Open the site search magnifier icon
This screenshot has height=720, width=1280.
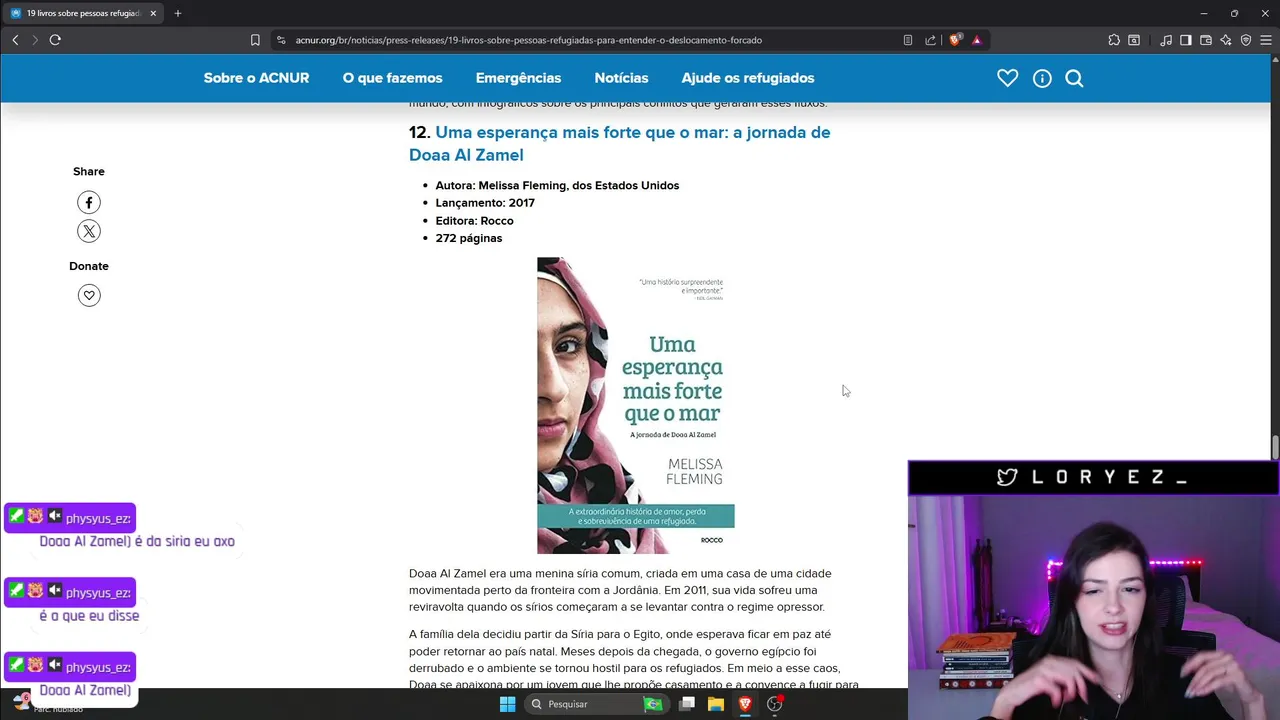(1074, 78)
